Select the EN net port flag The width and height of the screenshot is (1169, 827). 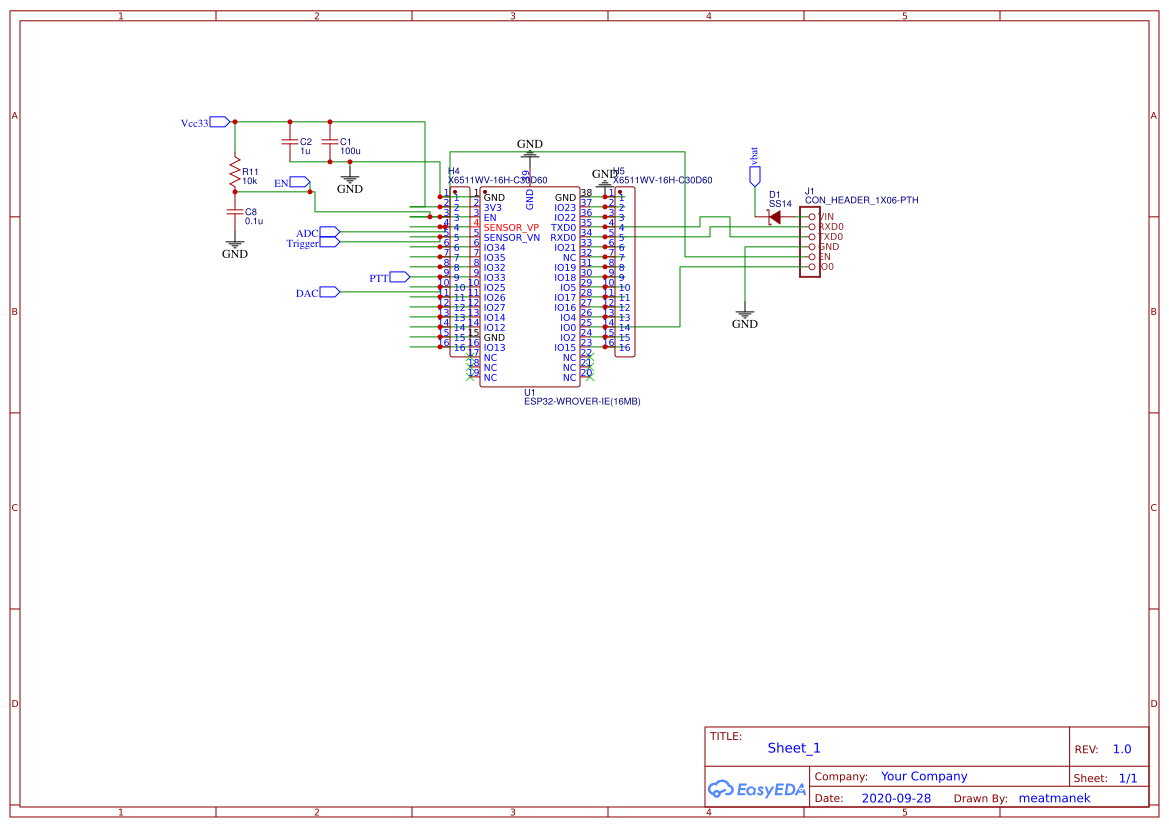(x=300, y=182)
